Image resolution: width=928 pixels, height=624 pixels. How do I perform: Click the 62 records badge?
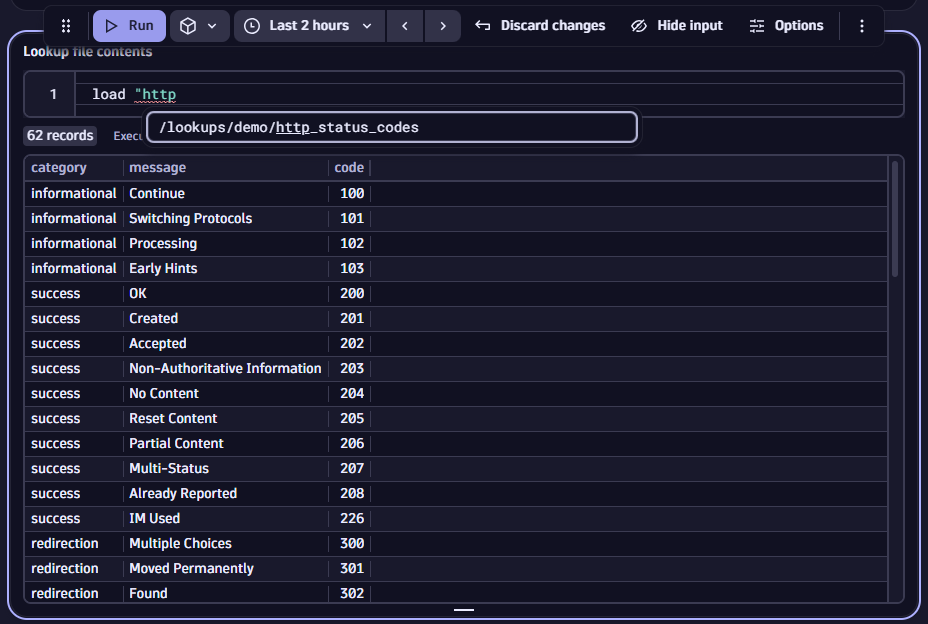coord(59,135)
